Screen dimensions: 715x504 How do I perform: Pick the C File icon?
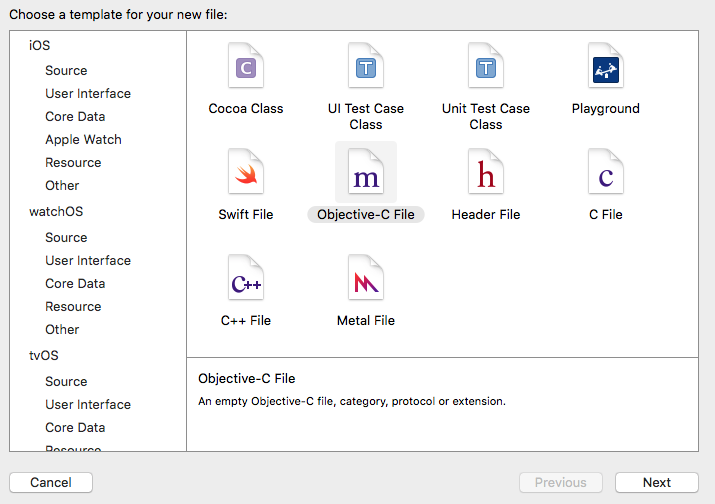tap(606, 171)
